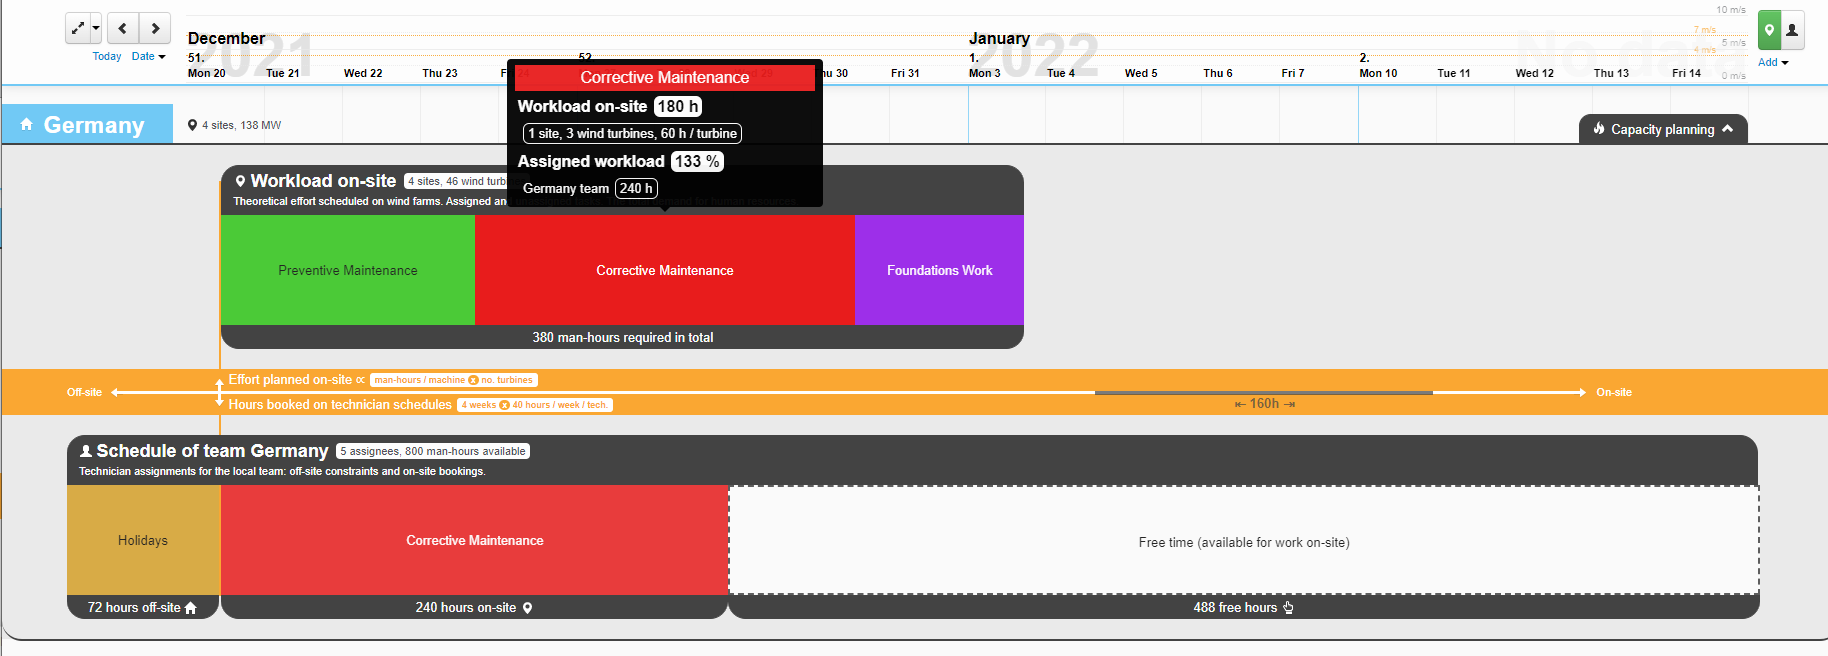The image size is (1828, 656).
Task: Jump to Today
Action: coord(106,56)
